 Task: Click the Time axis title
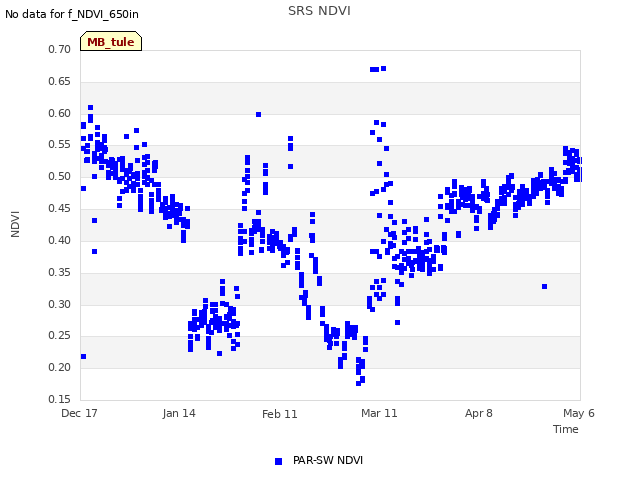tap(566, 429)
